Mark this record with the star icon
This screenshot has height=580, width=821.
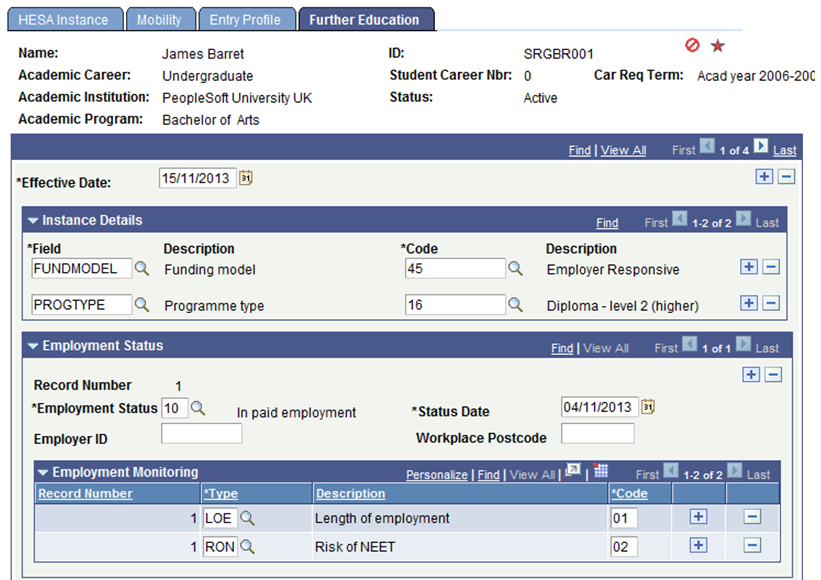(717, 45)
